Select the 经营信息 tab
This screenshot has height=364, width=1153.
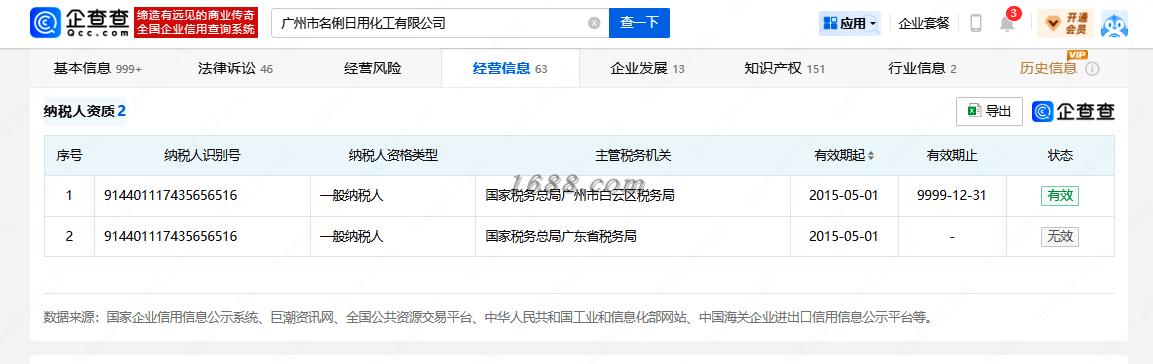pyautogui.click(x=510, y=68)
